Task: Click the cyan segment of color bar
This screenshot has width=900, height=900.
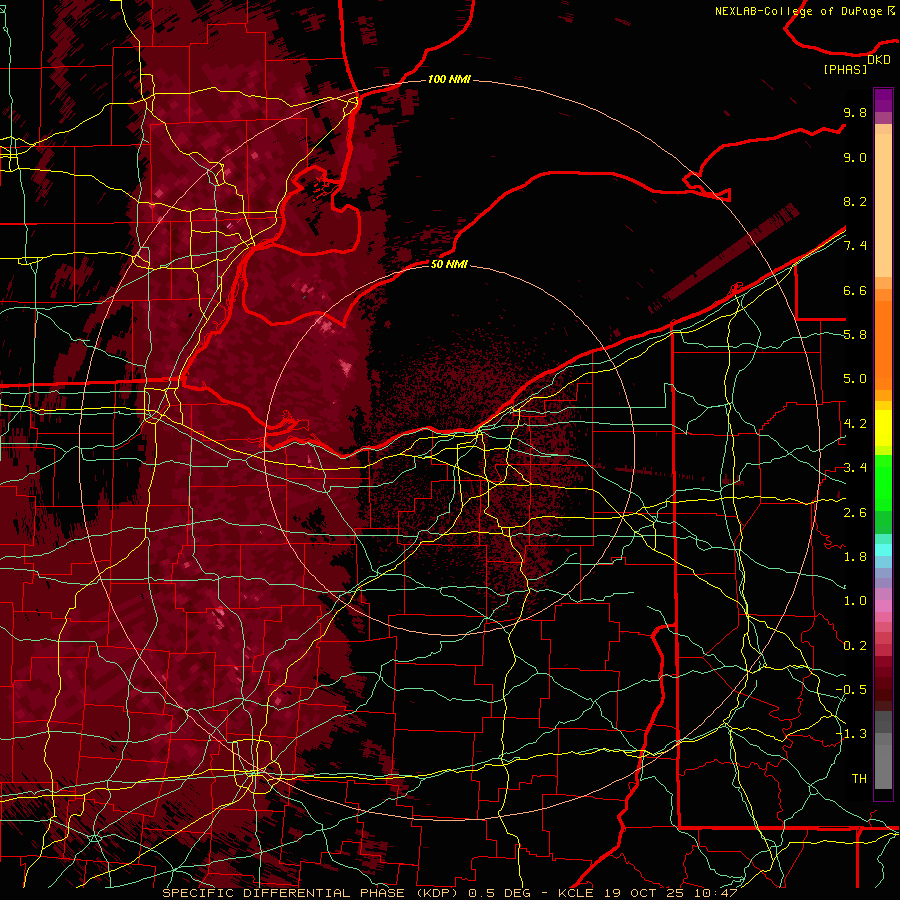Action: coord(883,550)
